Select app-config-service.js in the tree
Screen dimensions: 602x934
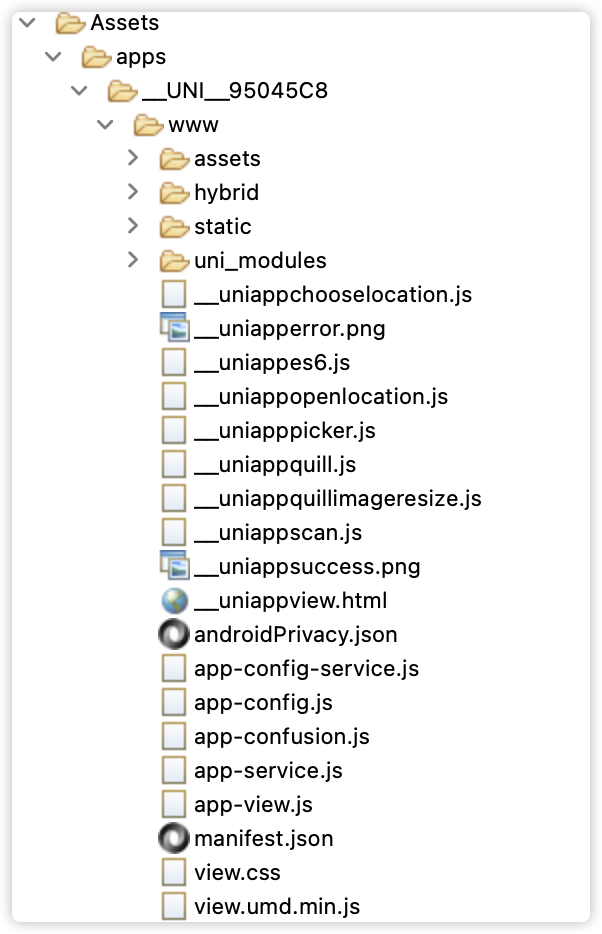tap(306, 669)
